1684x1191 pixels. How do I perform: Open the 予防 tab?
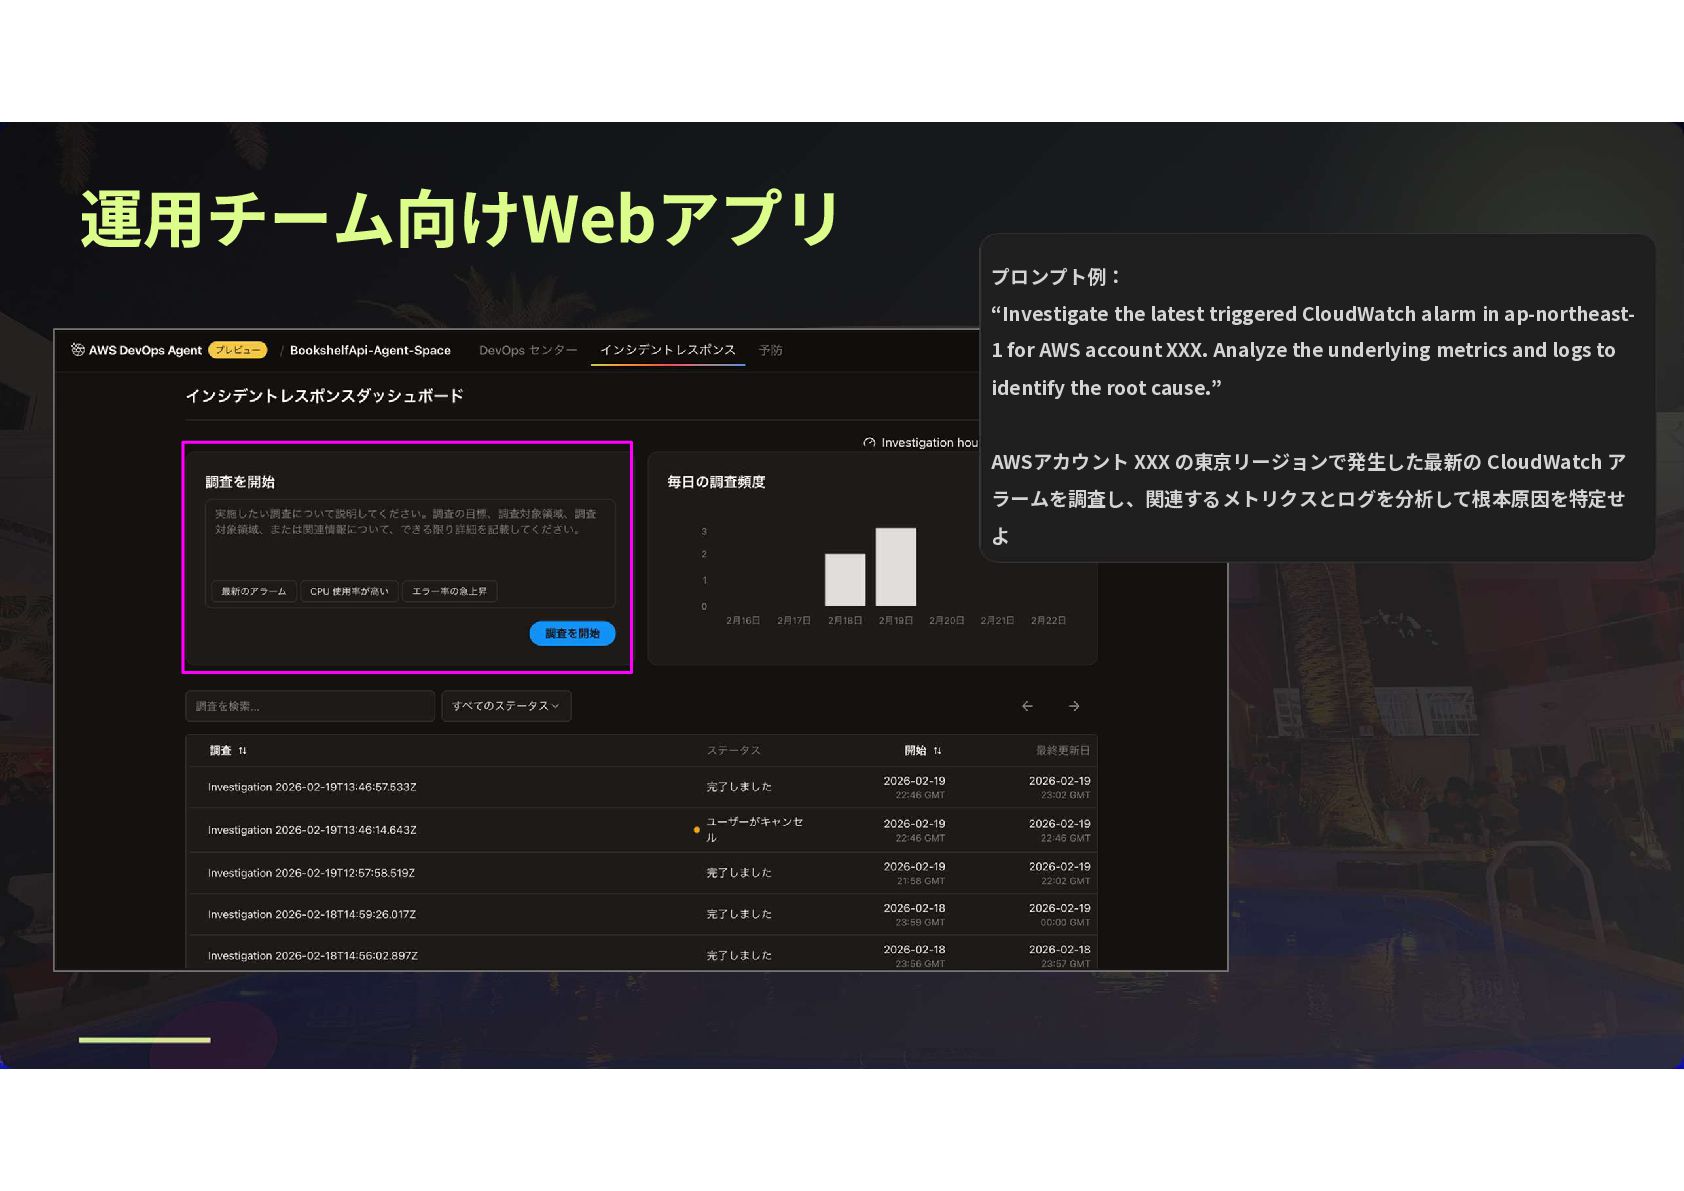click(770, 351)
